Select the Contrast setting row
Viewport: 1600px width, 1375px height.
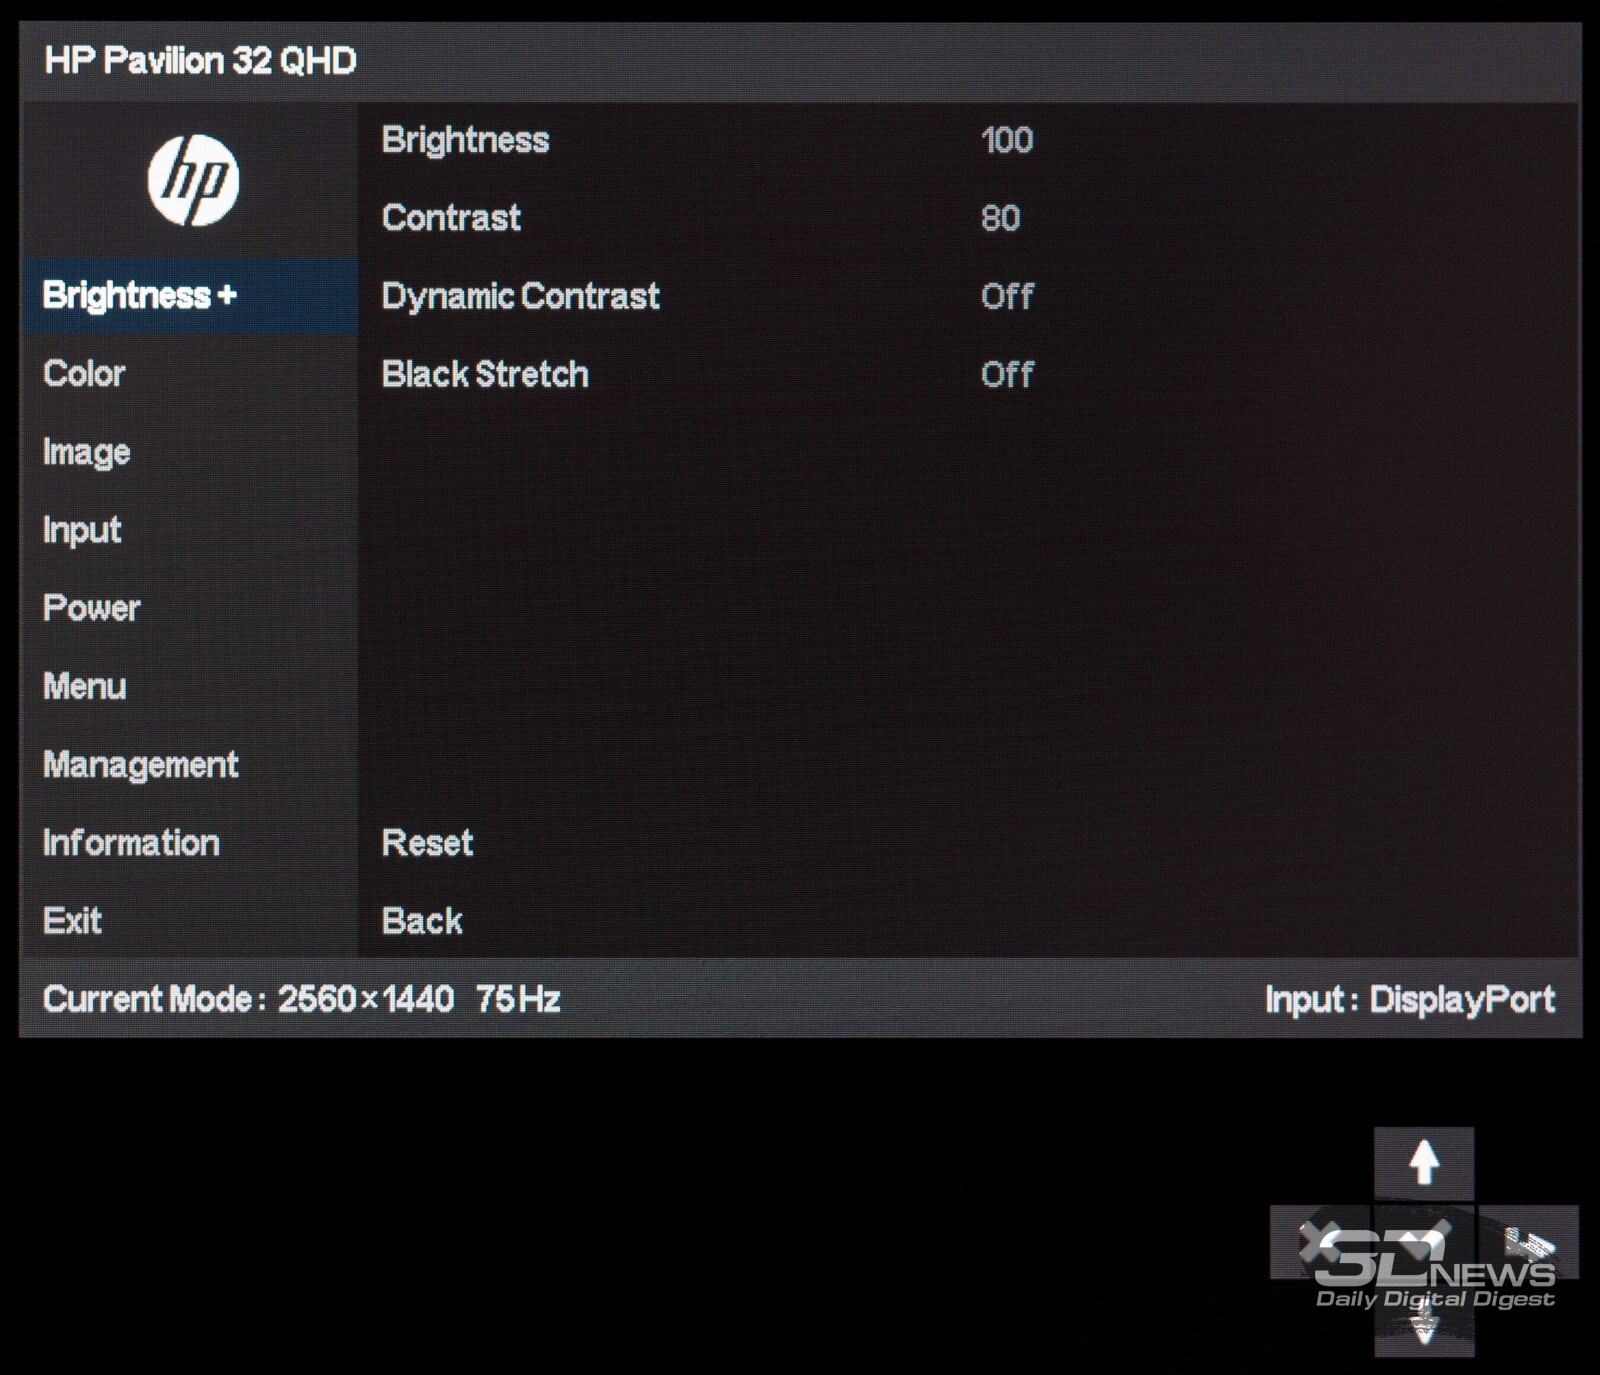968,218
